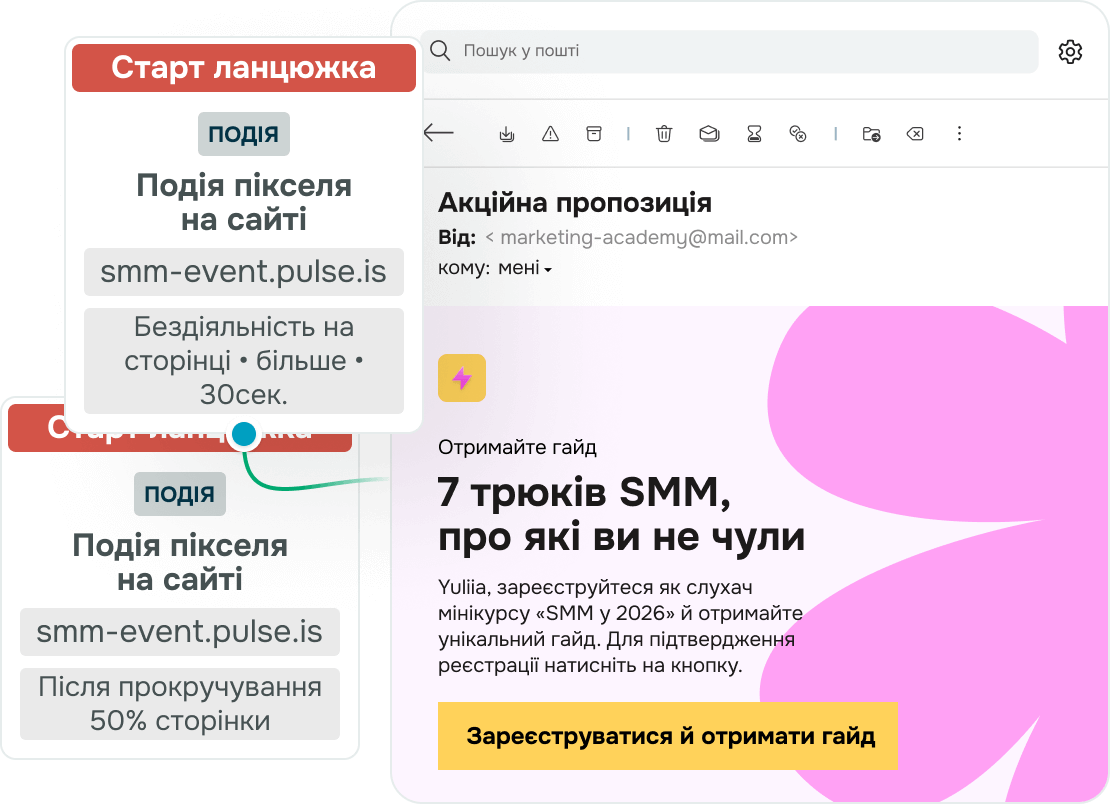Report the email as spam

[550, 133]
